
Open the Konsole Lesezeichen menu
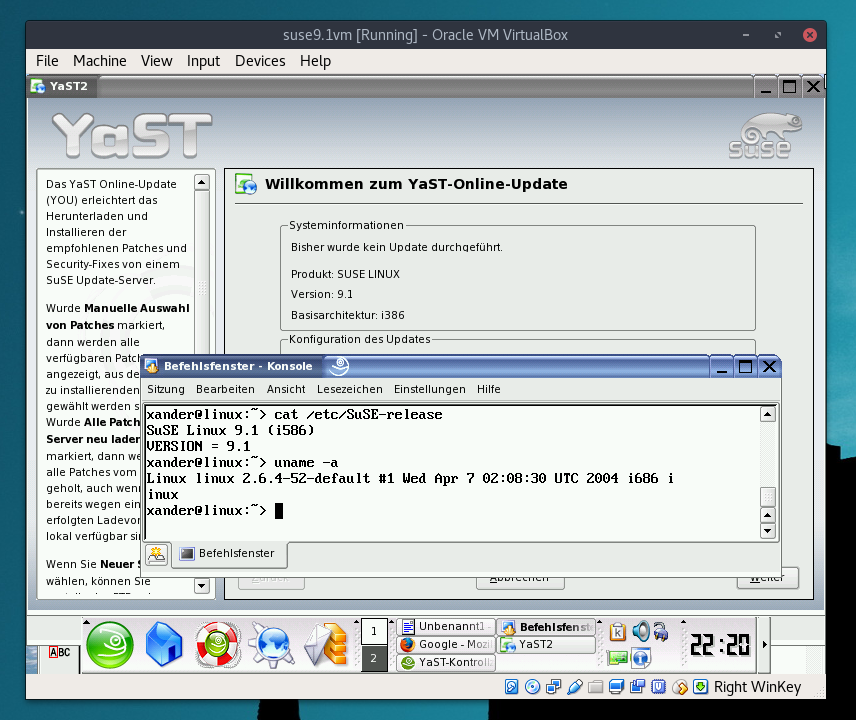tap(350, 389)
